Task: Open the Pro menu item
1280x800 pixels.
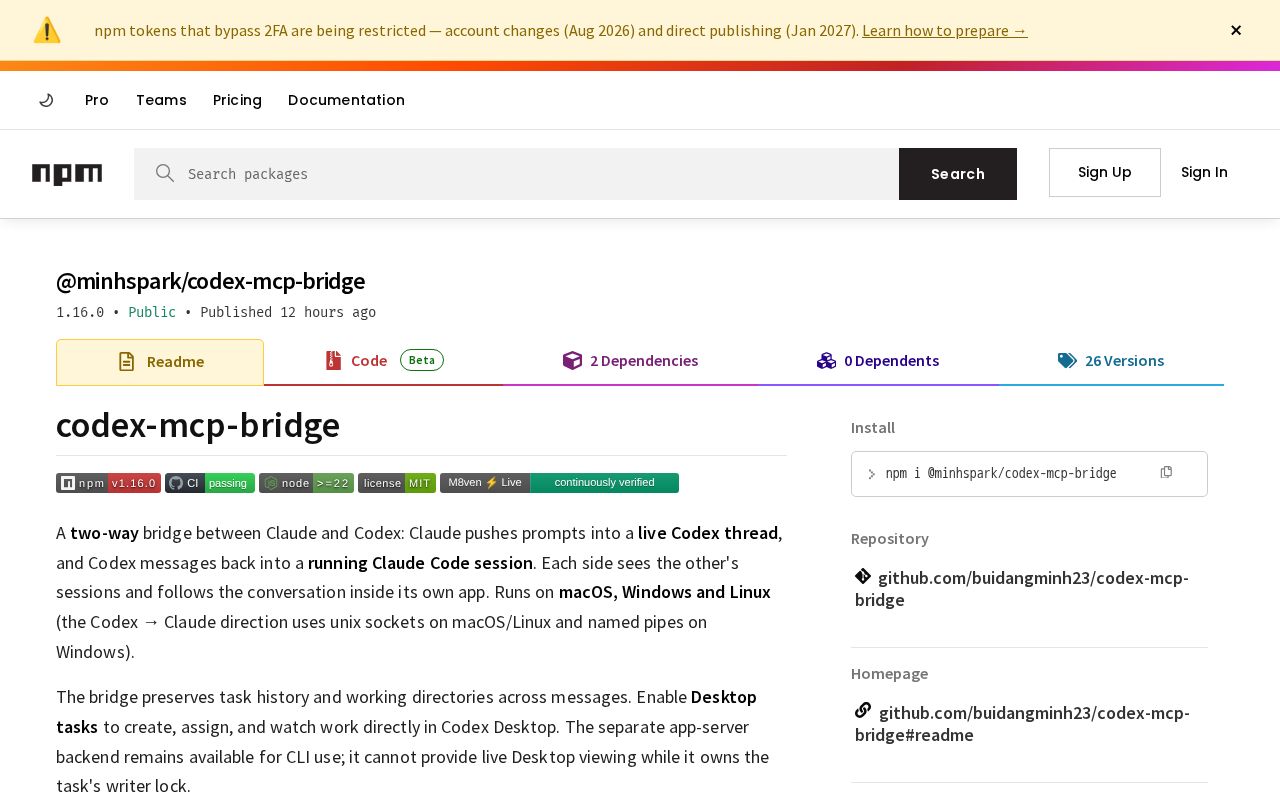Action: (97, 100)
